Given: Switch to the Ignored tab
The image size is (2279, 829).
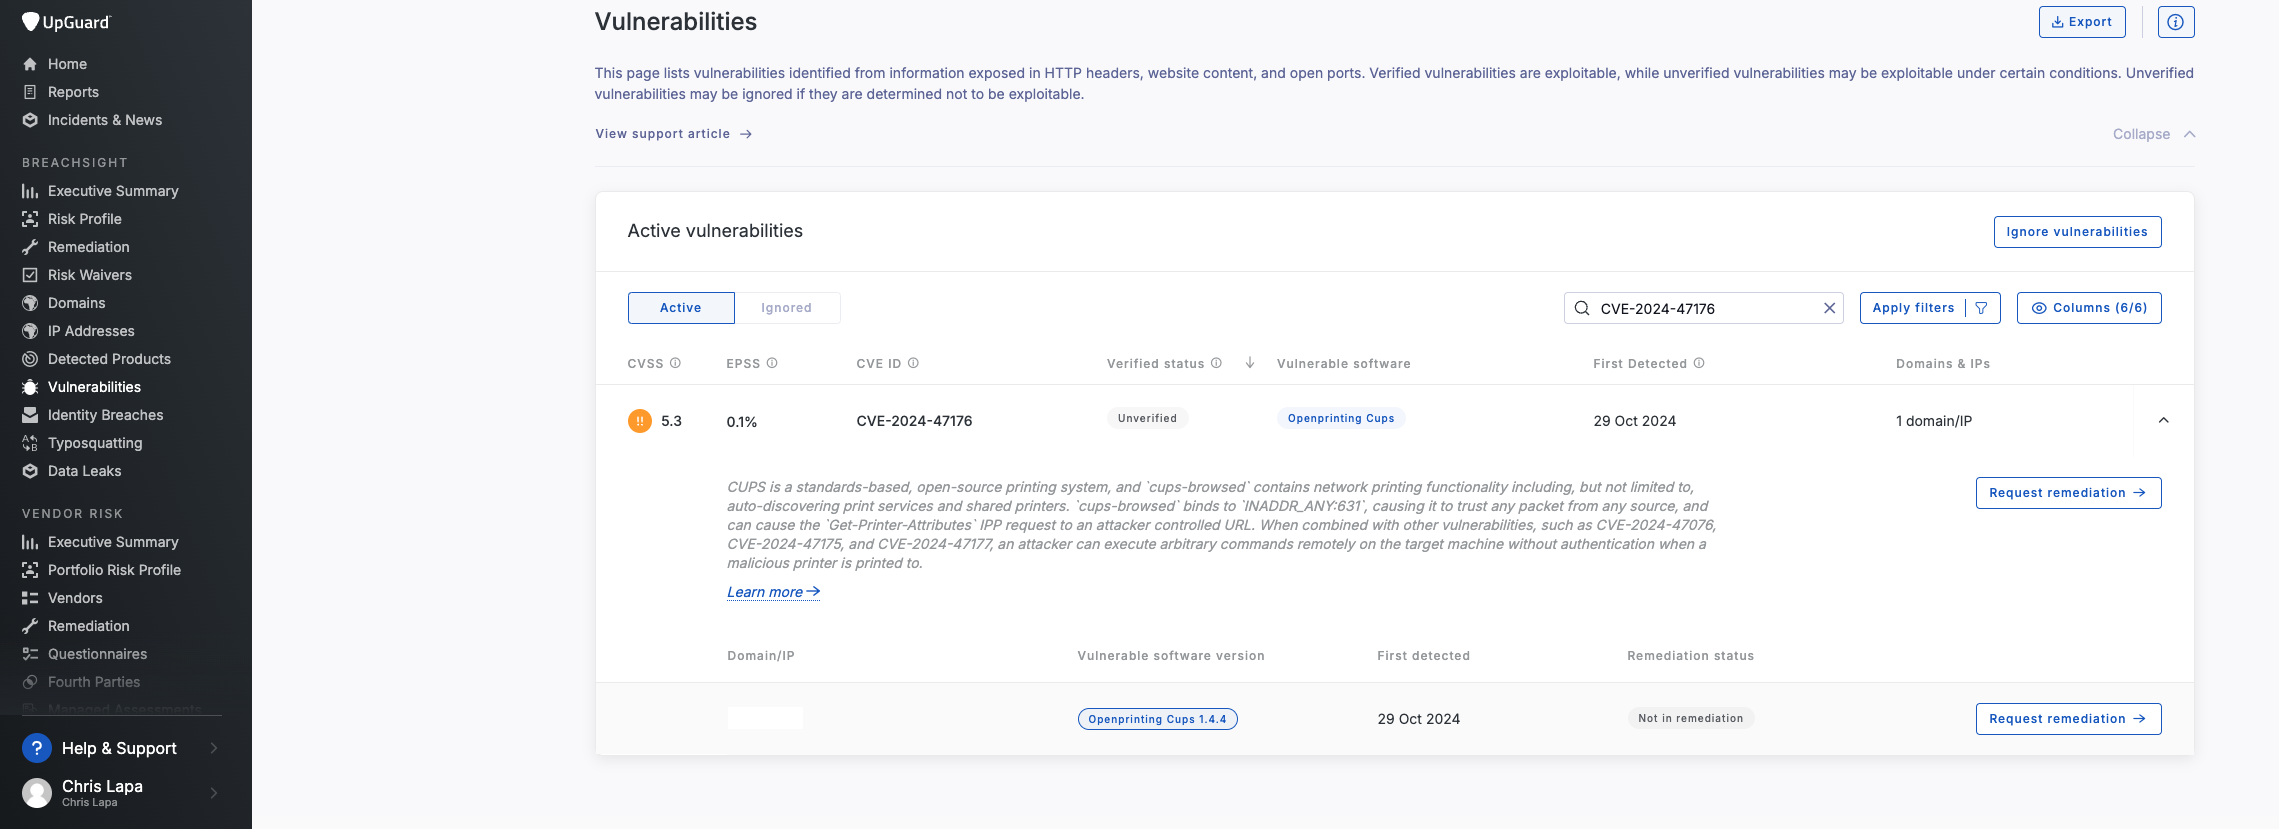Looking at the screenshot, I should (x=787, y=308).
